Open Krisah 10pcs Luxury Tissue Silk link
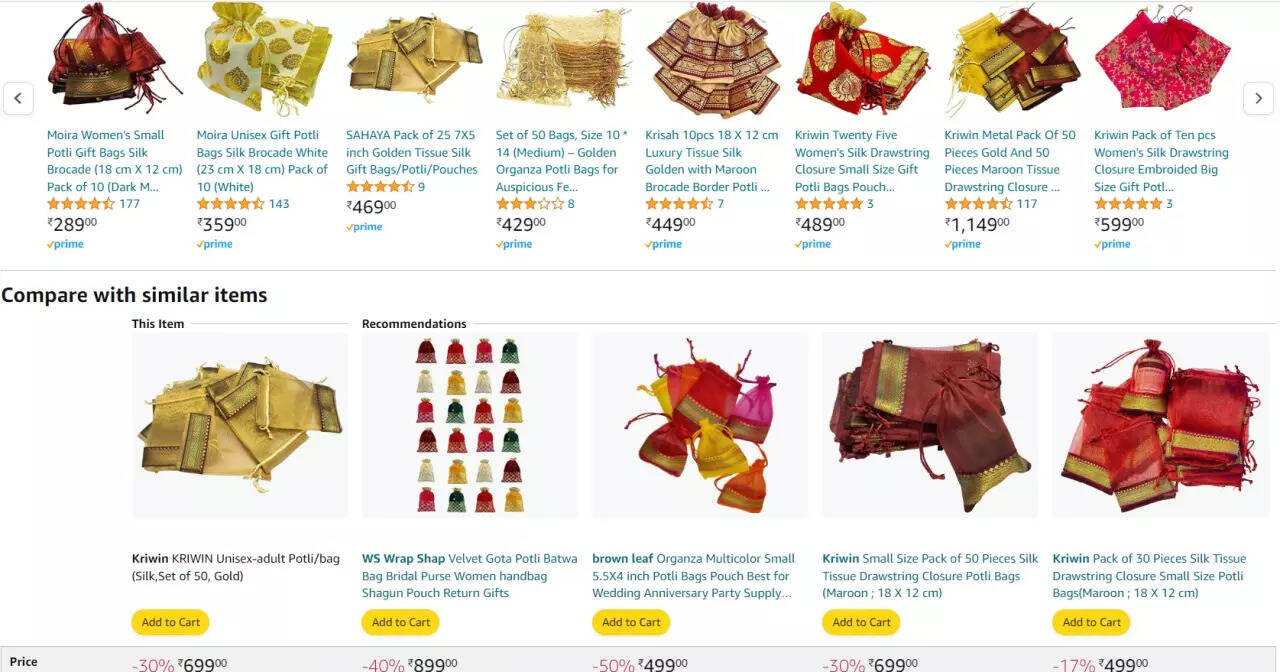Screen dimensions: 1280x672 [711, 161]
